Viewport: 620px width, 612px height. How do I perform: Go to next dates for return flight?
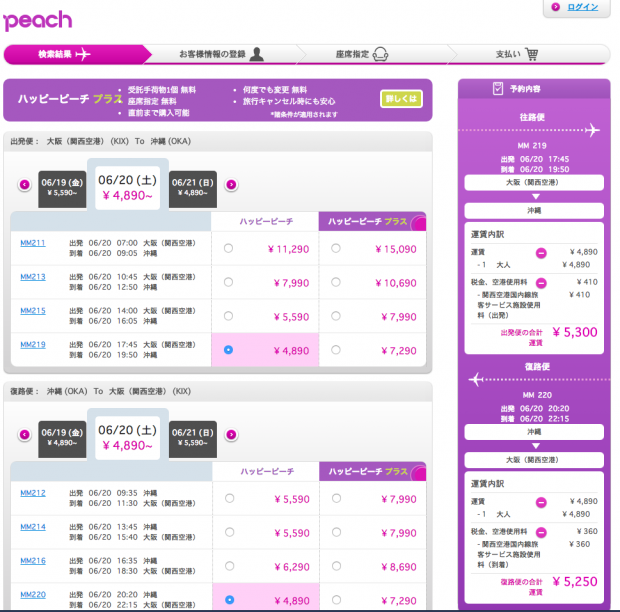pos(231,434)
